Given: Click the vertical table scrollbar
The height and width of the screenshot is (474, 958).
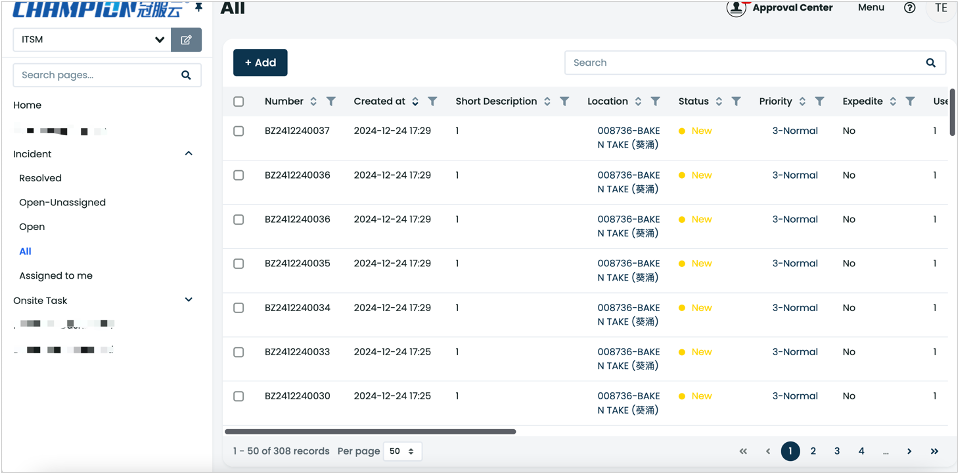Looking at the screenshot, I should point(953,112).
